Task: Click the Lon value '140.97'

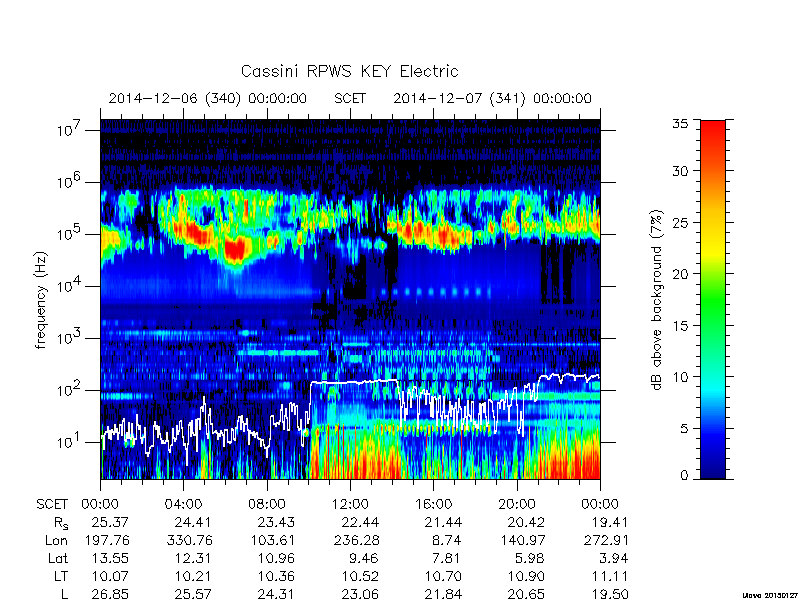Action: click(522, 540)
